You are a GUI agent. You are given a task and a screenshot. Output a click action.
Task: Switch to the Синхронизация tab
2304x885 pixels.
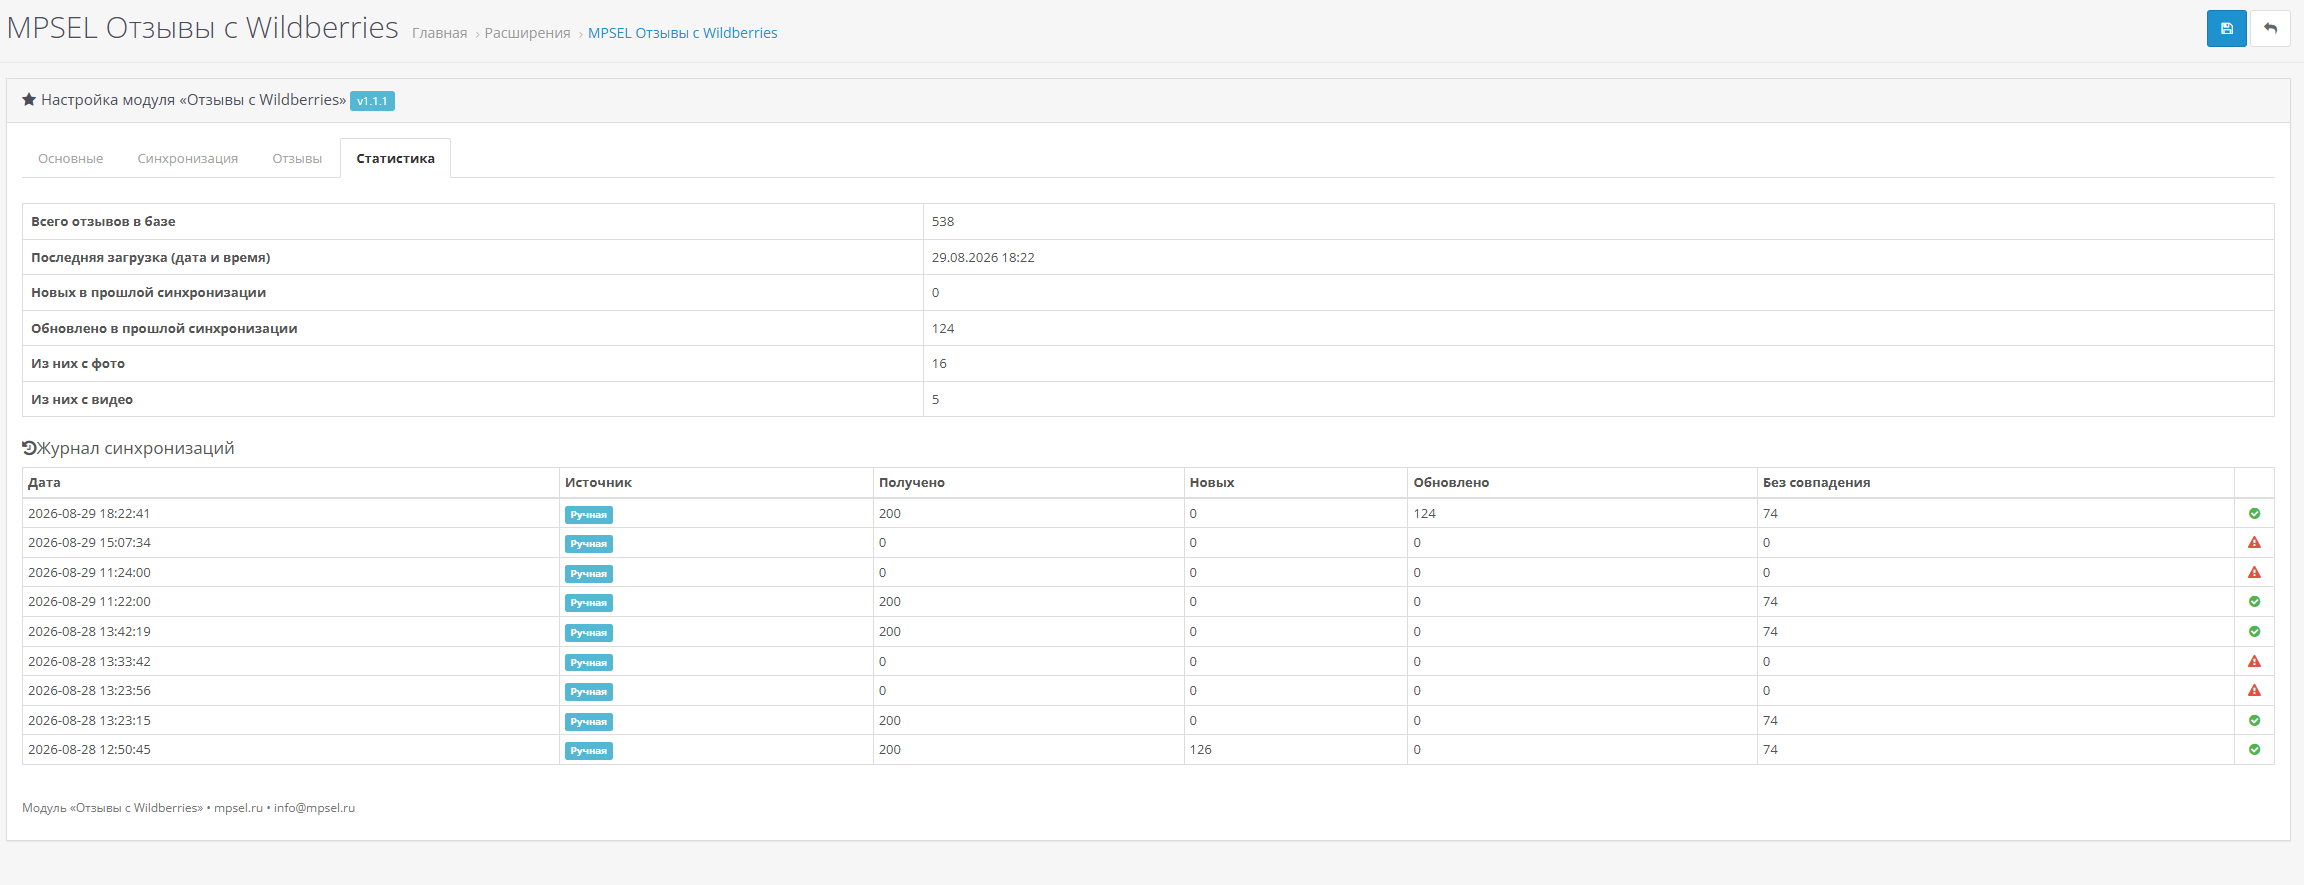click(x=188, y=158)
